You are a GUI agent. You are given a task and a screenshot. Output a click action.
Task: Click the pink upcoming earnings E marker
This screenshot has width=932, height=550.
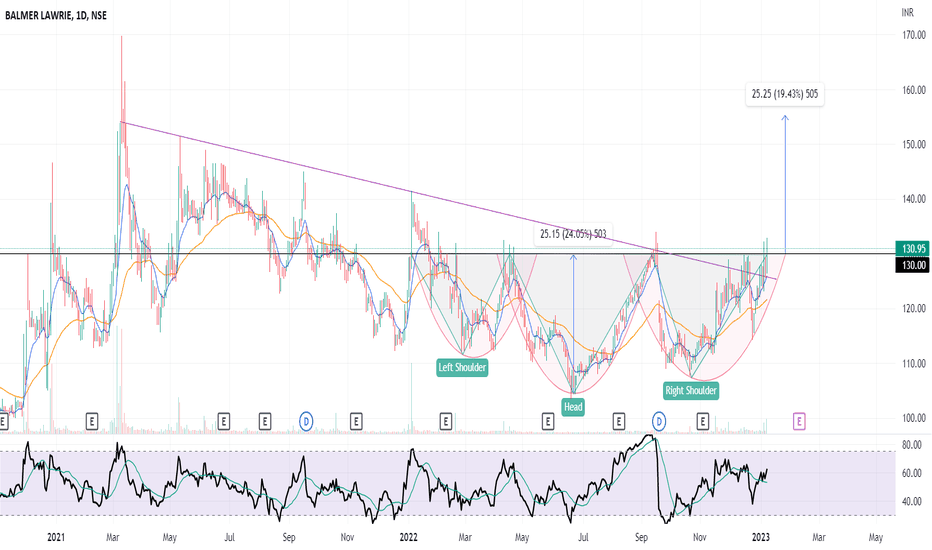pyautogui.click(x=799, y=422)
